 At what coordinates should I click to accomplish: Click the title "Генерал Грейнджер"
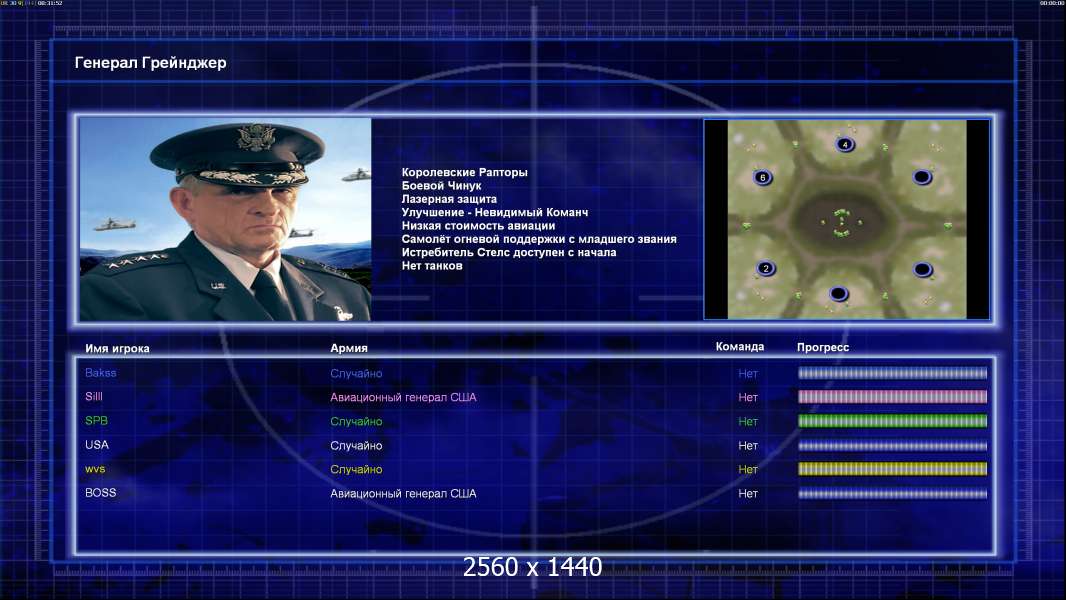(x=150, y=63)
